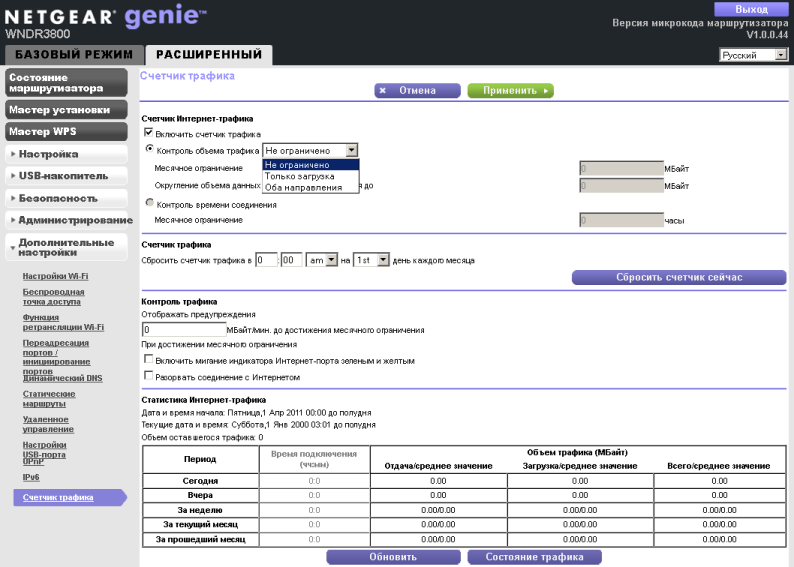The height and width of the screenshot is (567, 794).
Task: Switch to the РАСШИРЕННЫЙ tab
Action: [x=209, y=54]
